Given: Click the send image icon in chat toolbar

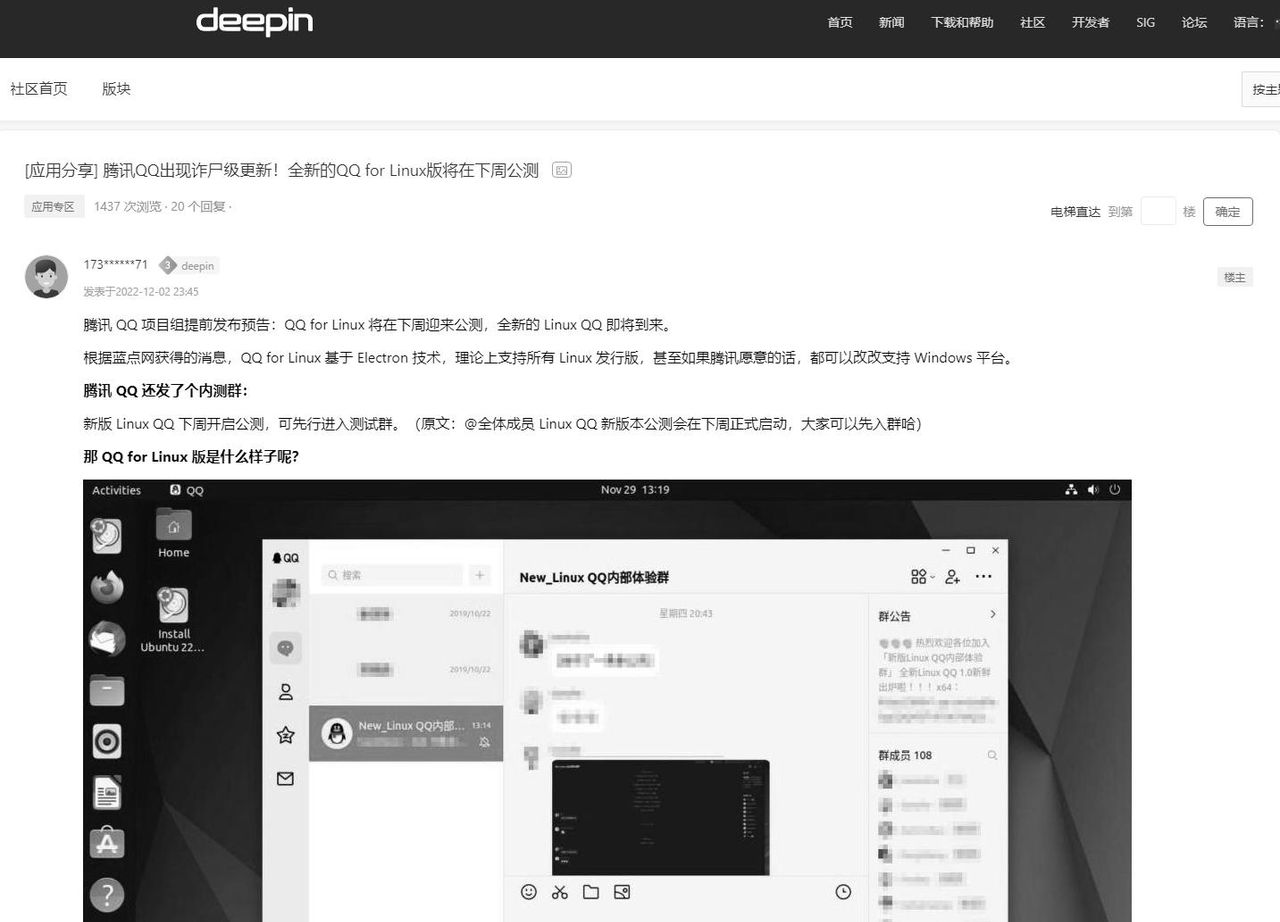Looking at the screenshot, I should tap(622, 892).
